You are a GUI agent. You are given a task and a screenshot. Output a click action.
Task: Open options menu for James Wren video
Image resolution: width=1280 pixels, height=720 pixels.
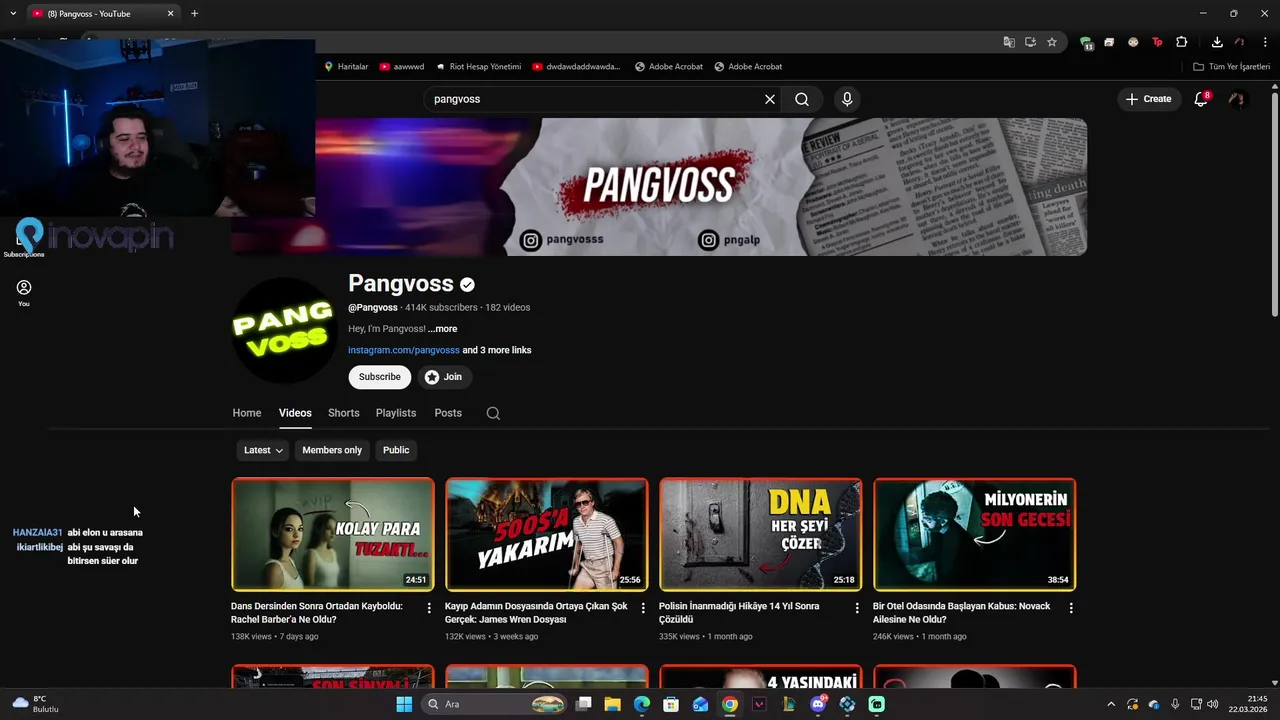(643, 608)
